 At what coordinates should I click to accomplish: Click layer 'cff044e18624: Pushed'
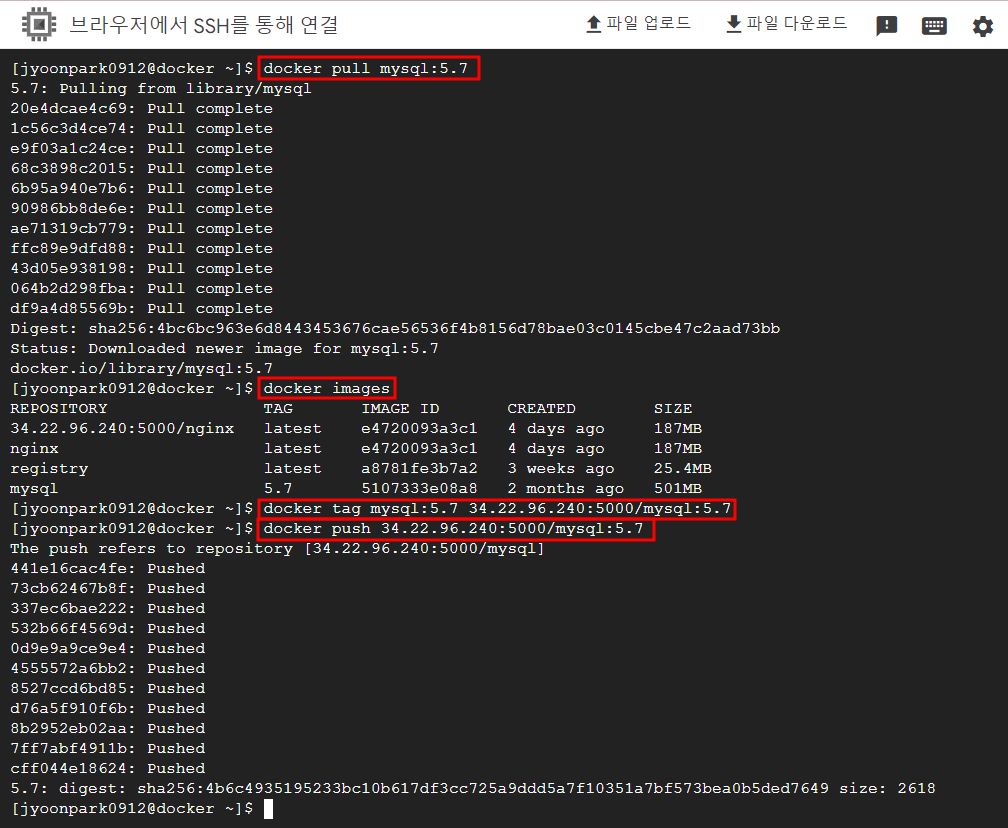108,768
